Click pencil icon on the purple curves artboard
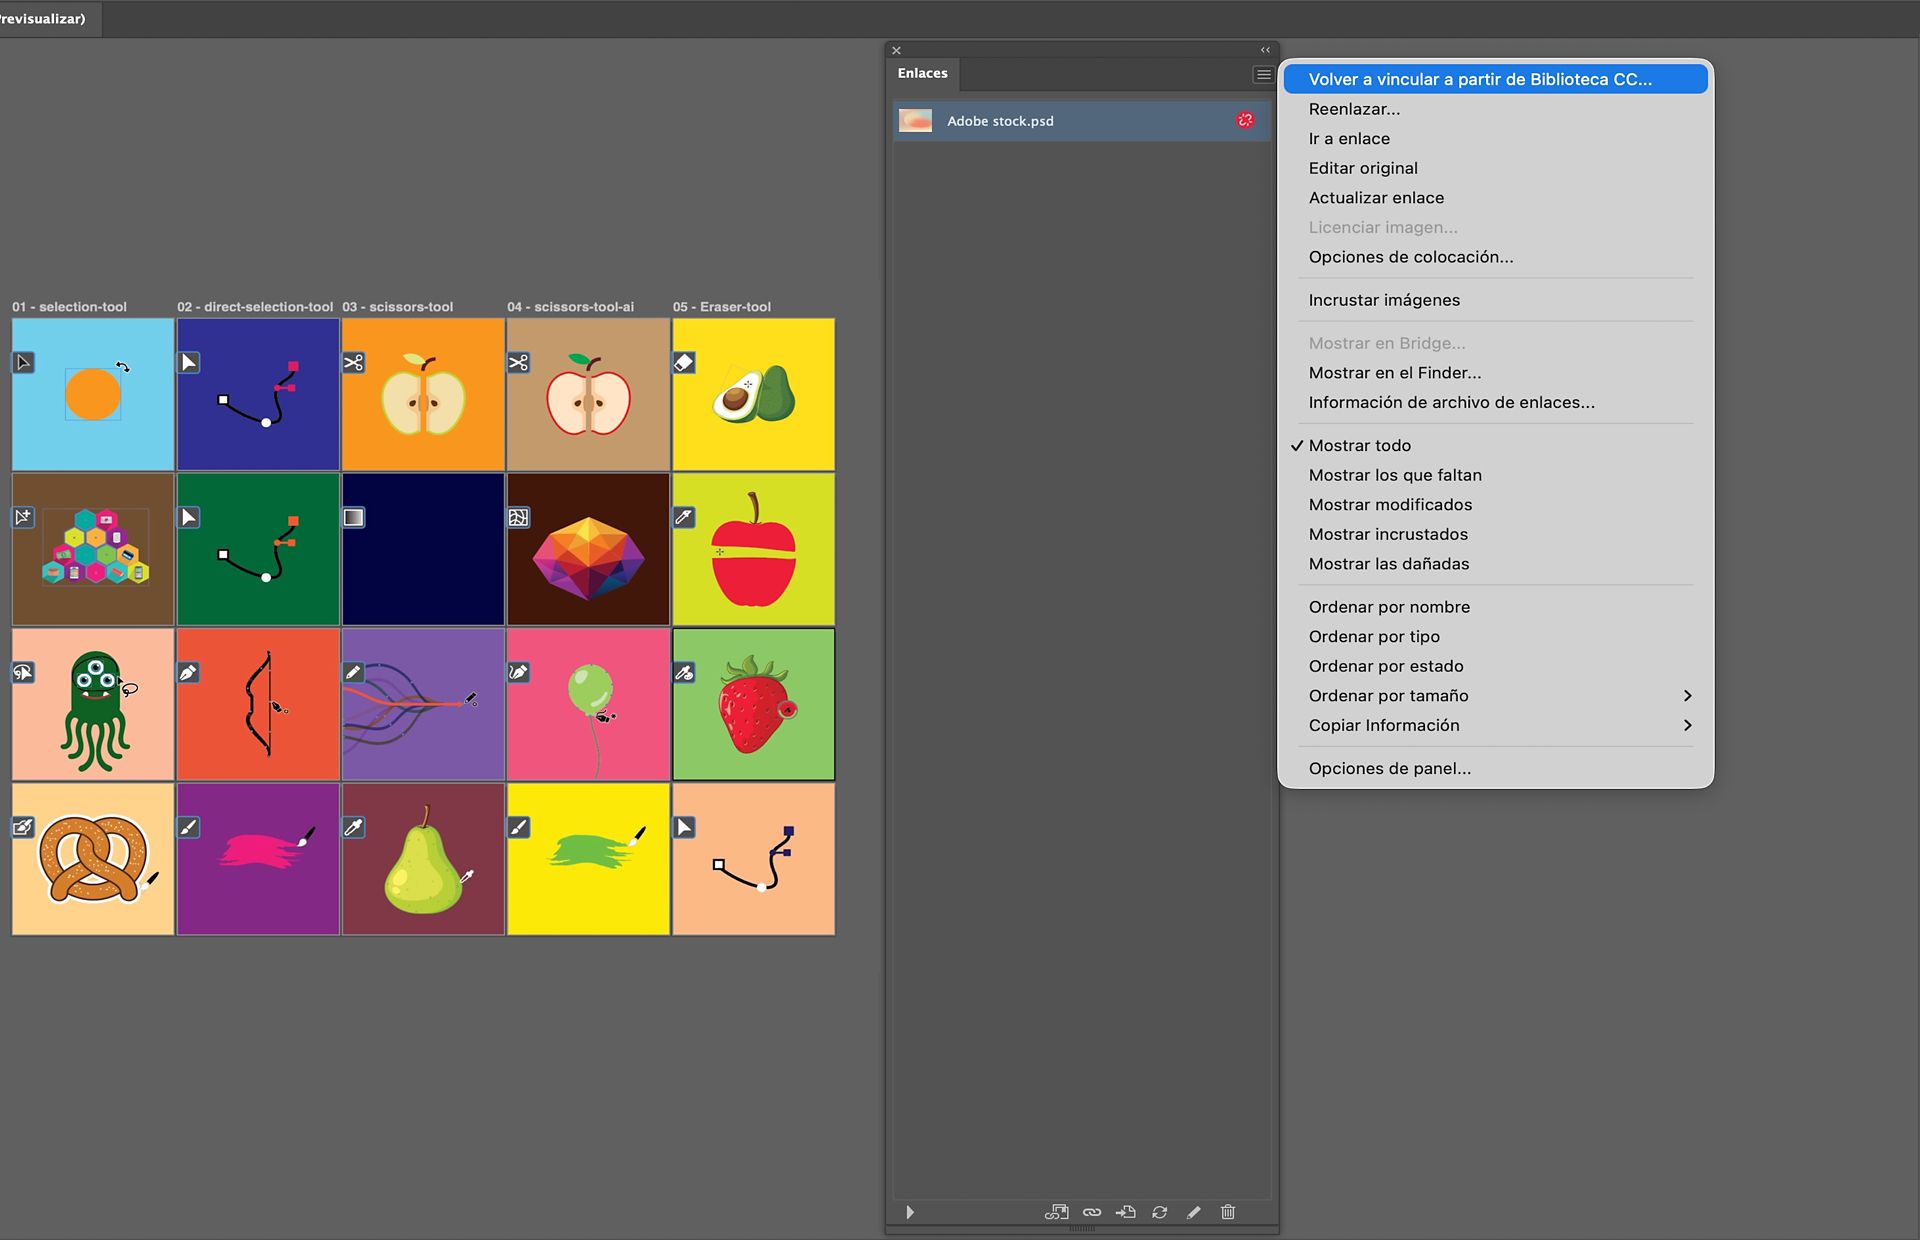The image size is (1920, 1240). 354,672
